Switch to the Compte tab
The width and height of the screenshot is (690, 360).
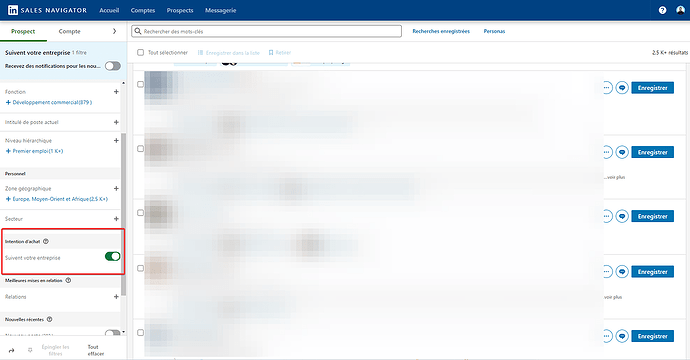pyautogui.click(x=70, y=31)
